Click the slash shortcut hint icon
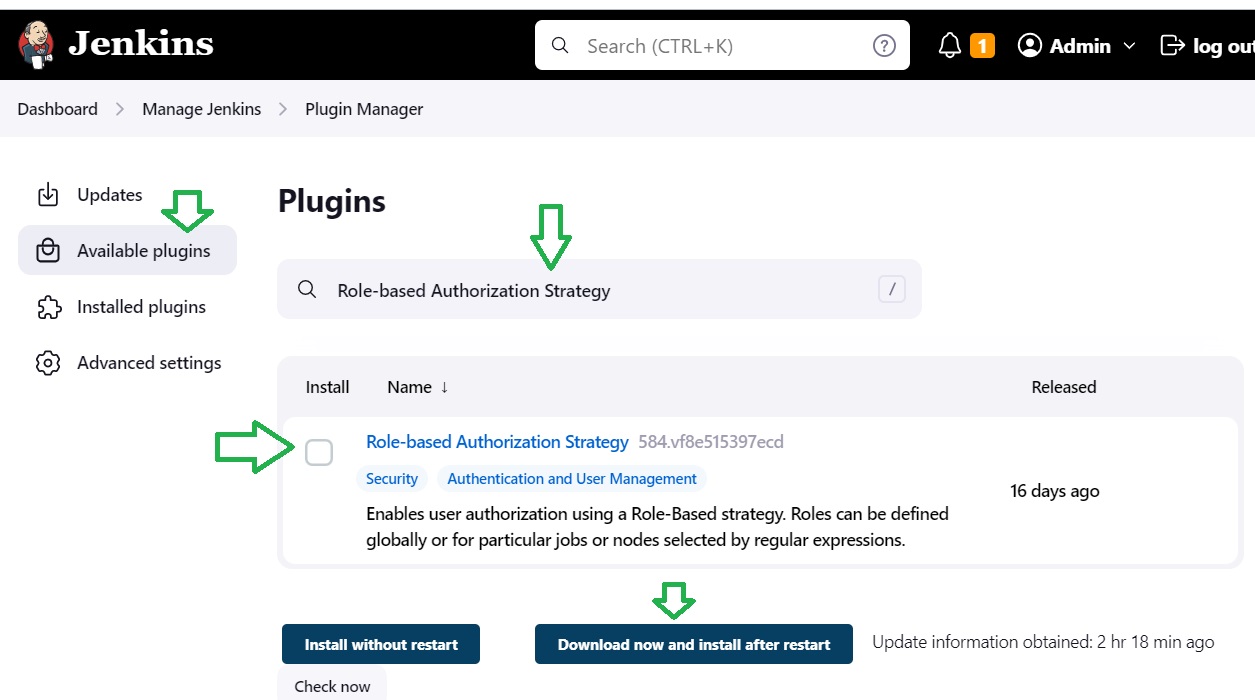 (x=891, y=290)
